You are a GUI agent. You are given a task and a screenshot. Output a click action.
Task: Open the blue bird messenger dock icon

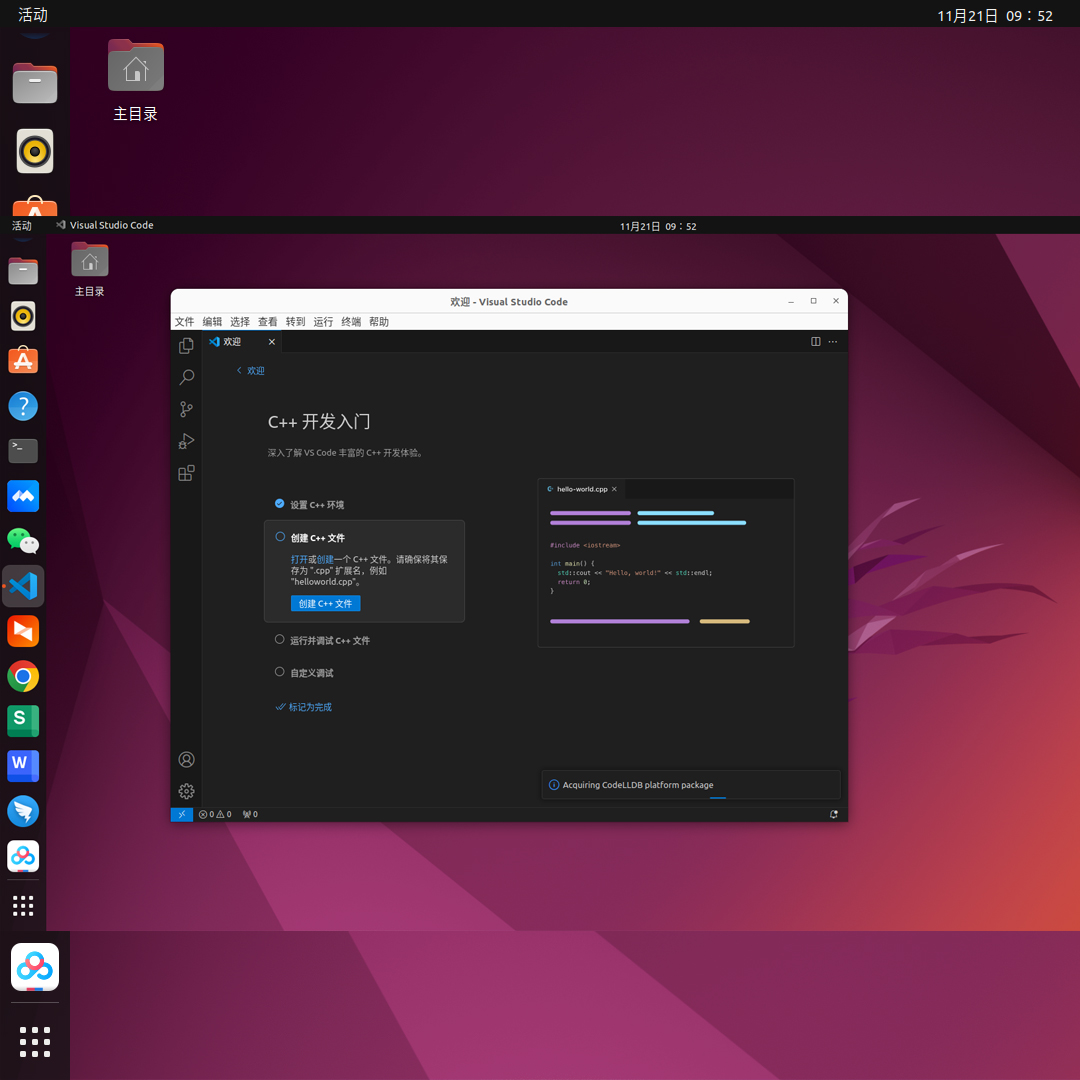coord(23,811)
